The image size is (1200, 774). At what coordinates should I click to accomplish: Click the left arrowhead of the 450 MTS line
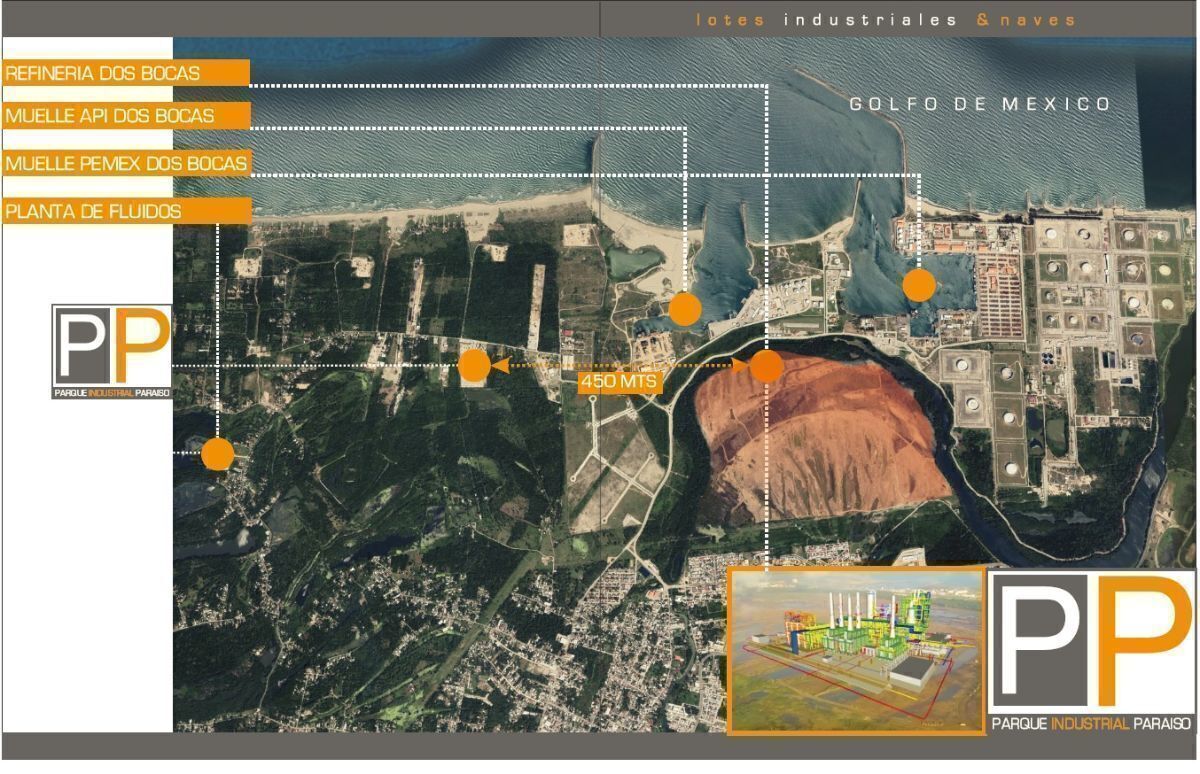(497, 366)
